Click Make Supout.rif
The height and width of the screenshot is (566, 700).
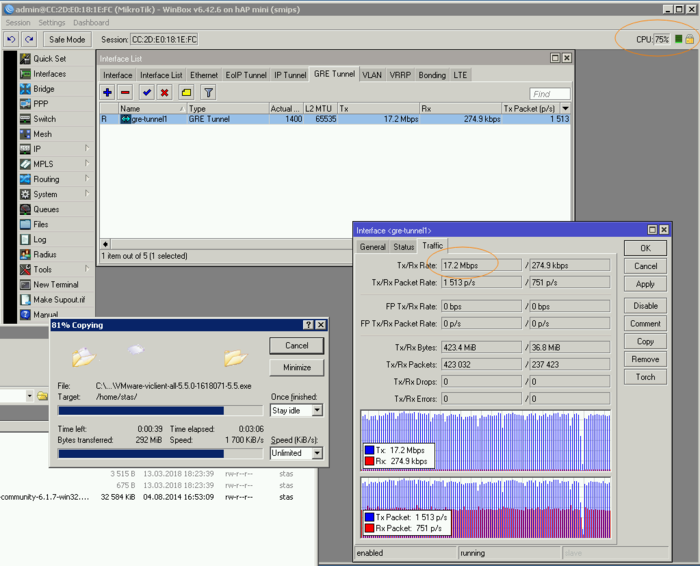[x=58, y=300]
